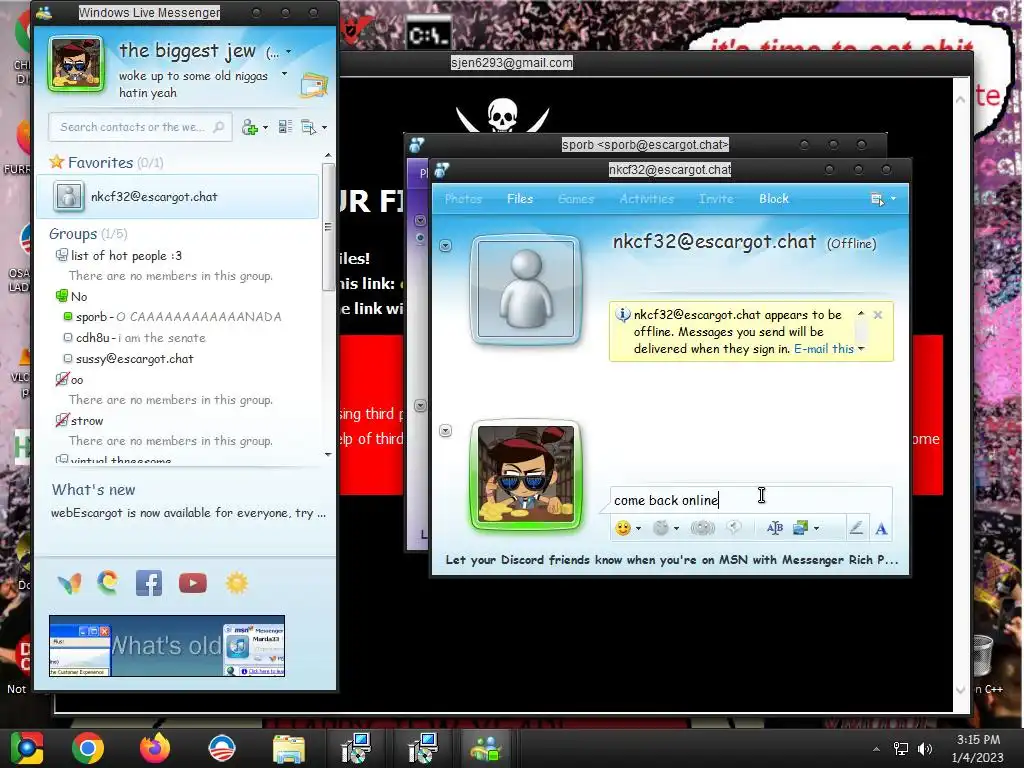Click the Discord Rich Presence ad text

pyautogui.click(x=671, y=560)
